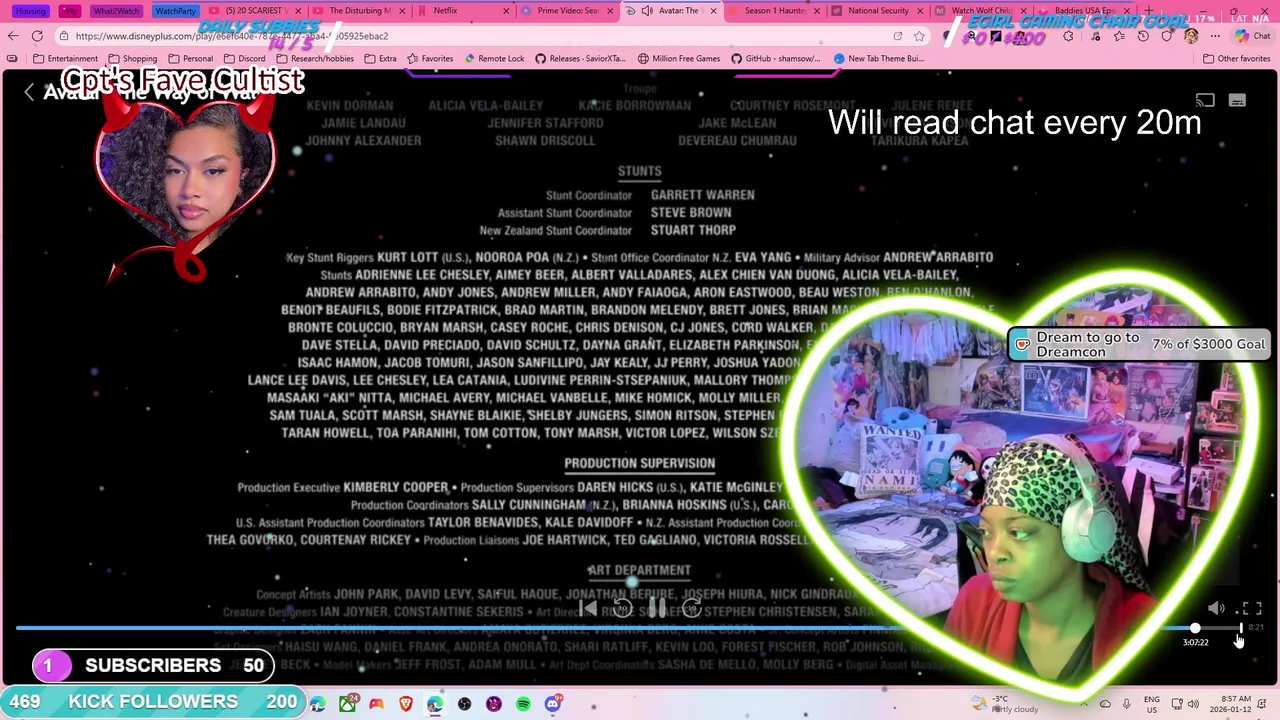The height and width of the screenshot is (720, 1280).
Task: Skip forward 10 seconds in the video
Action: [x=690, y=608]
